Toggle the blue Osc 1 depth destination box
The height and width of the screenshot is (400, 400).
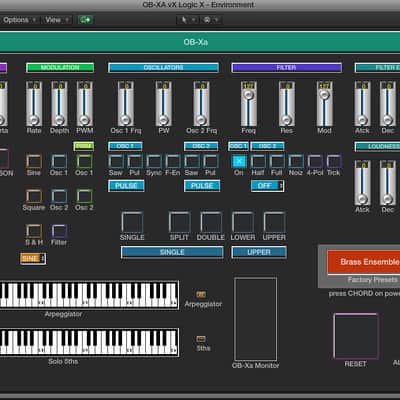coord(59,161)
